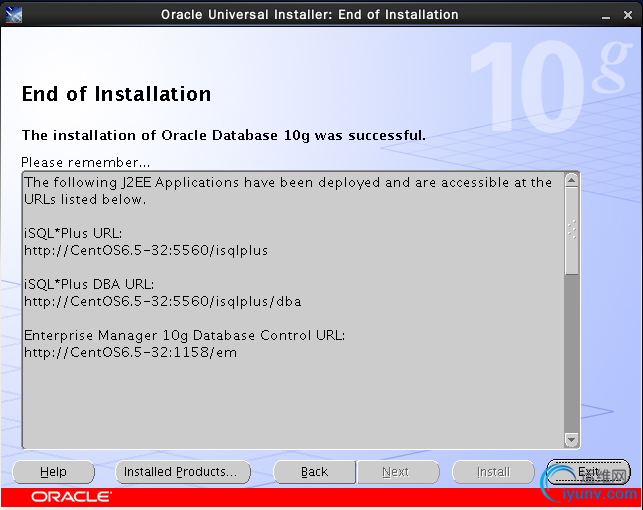
Task: Click the scrollbar track below the thumb
Action: pyautogui.click(x=572, y=353)
